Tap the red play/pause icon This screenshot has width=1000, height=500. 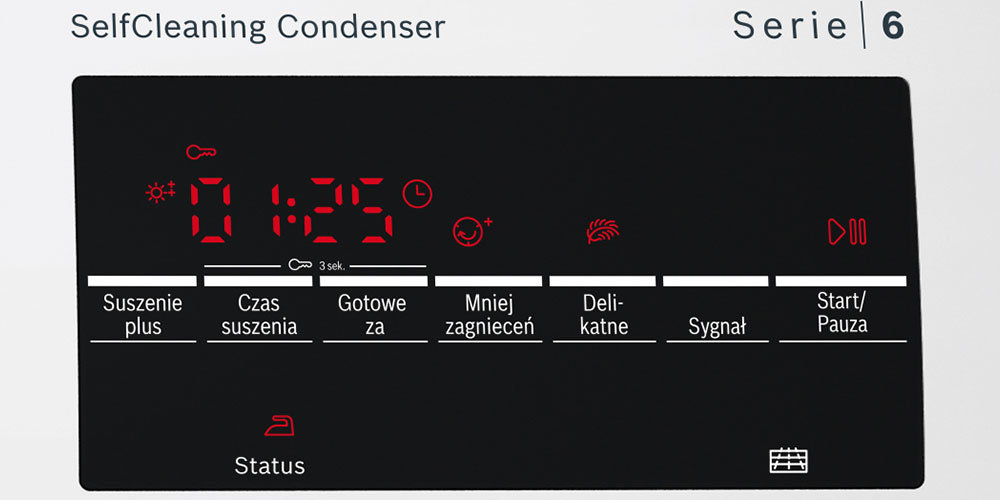coord(847,232)
